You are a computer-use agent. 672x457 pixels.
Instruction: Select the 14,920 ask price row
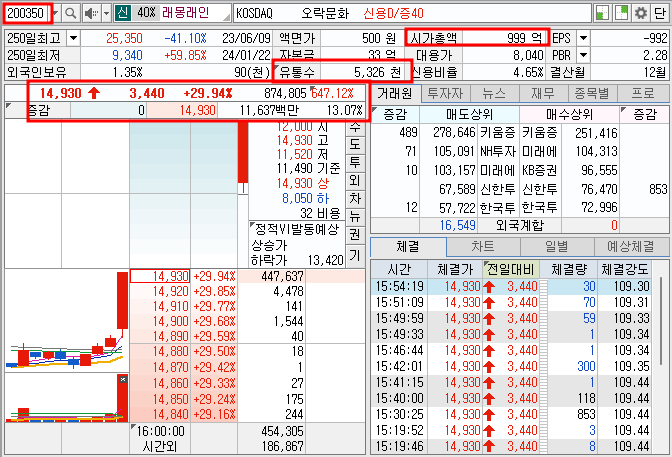248,292
